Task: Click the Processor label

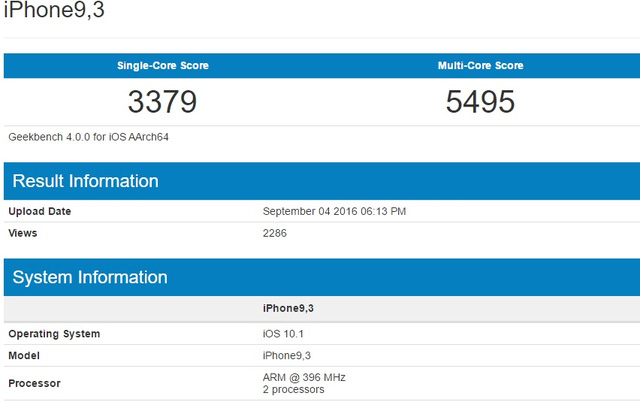Action: [34, 383]
